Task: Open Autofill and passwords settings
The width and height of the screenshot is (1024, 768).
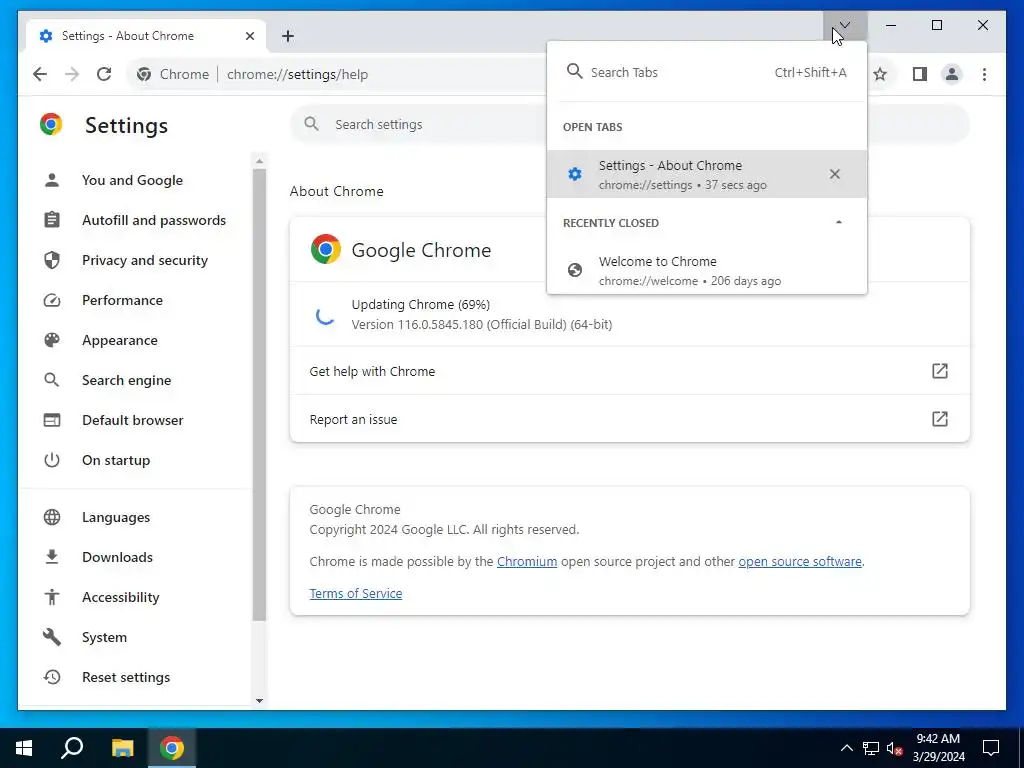Action: click(x=154, y=220)
